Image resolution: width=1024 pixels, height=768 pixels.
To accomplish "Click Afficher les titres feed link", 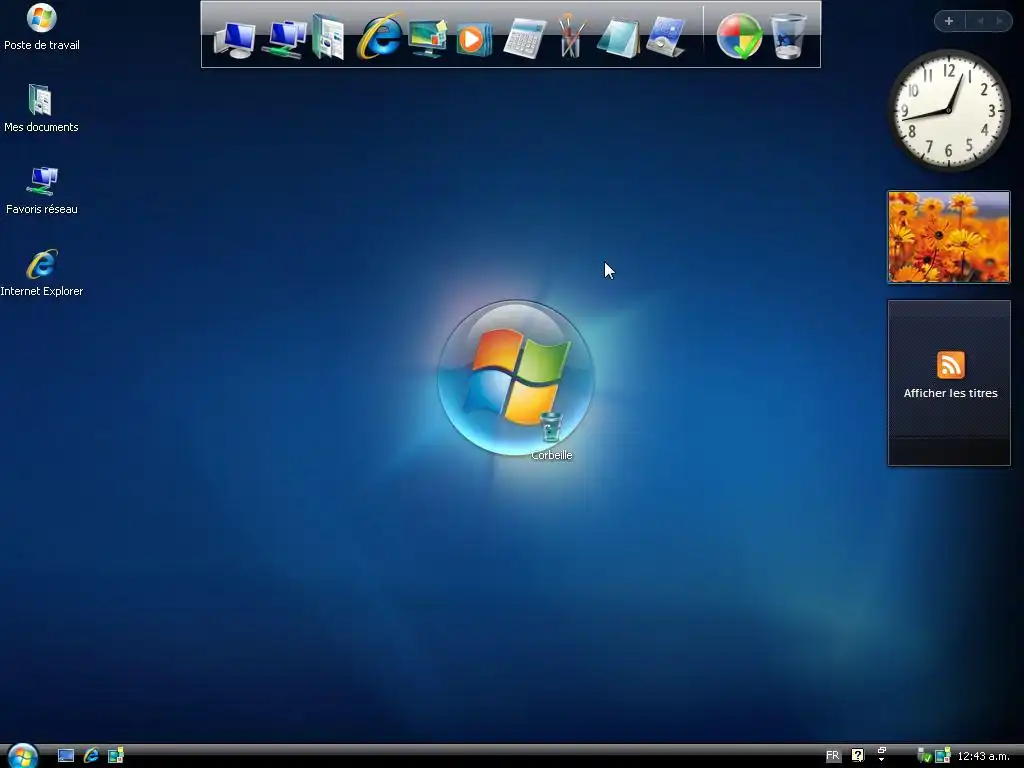I will tap(950, 393).
